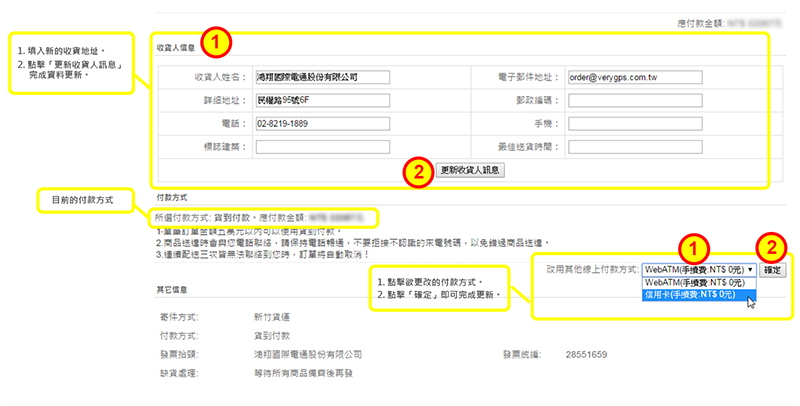800x406 pixels.
Task: Select the 電話 number field
Action: (x=321, y=123)
